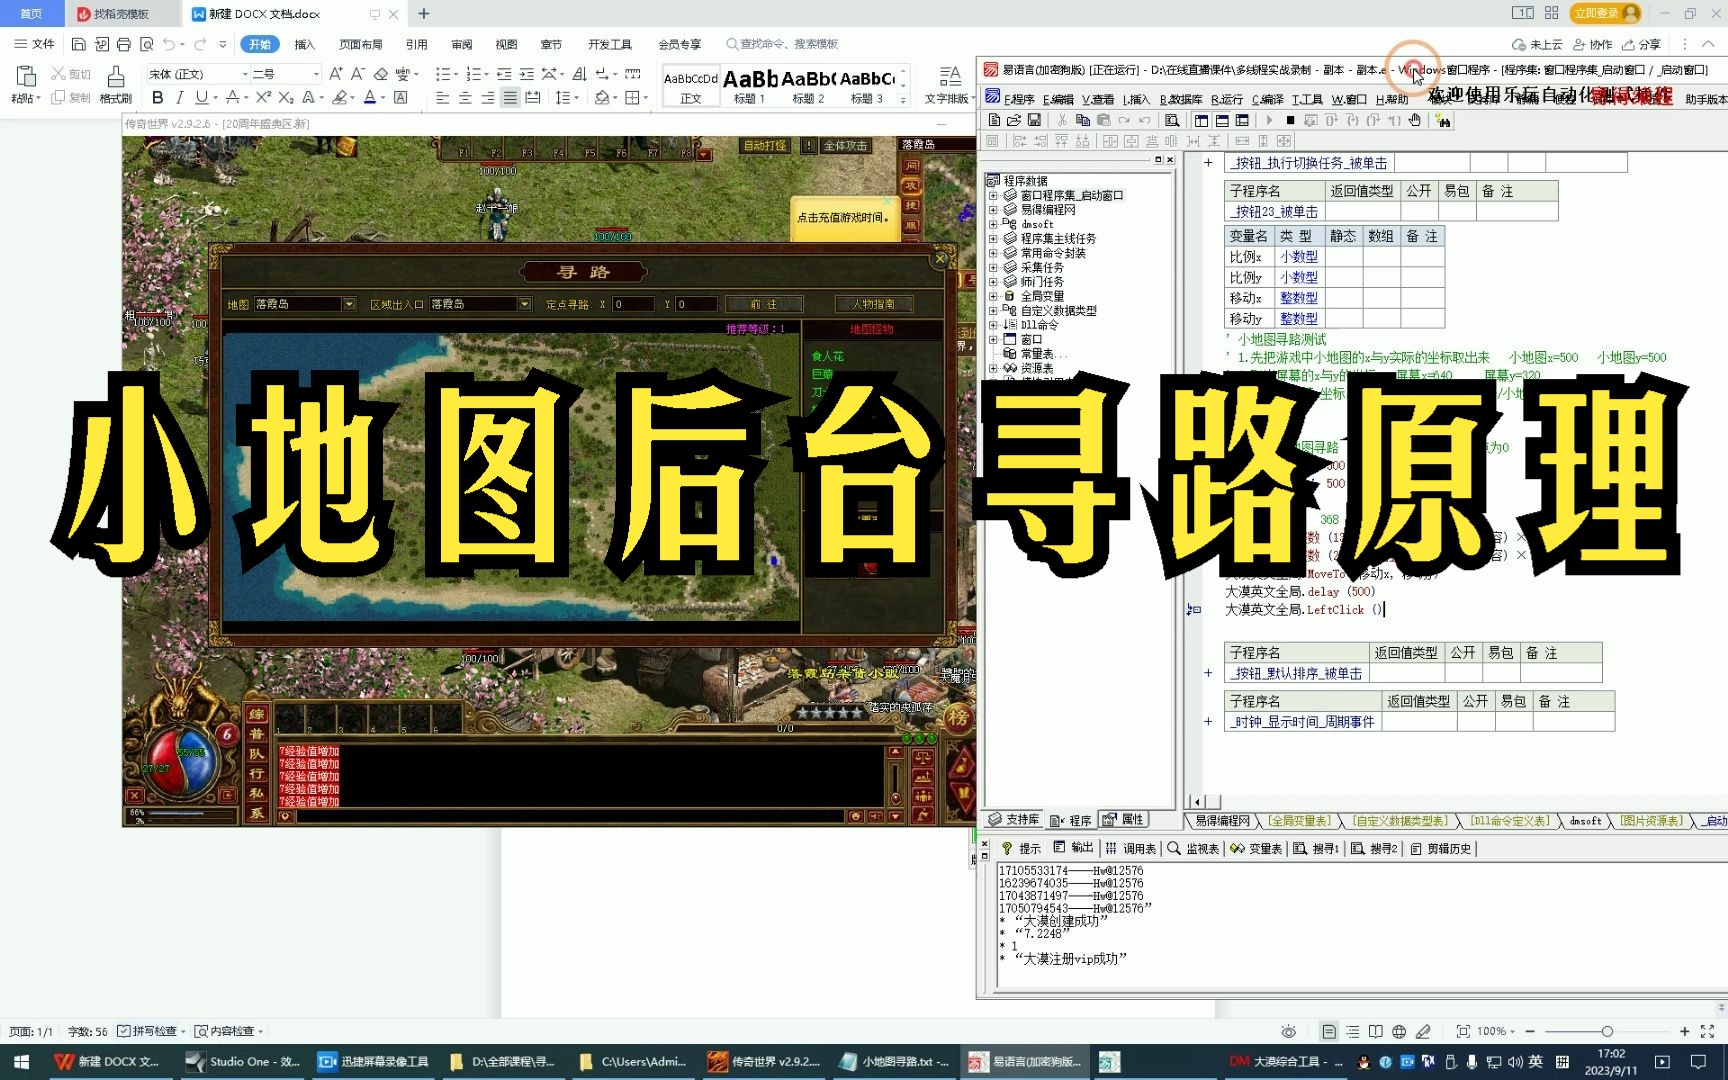Click the subscript X₂ icon
1728x1080 pixels.
(286, 97)
